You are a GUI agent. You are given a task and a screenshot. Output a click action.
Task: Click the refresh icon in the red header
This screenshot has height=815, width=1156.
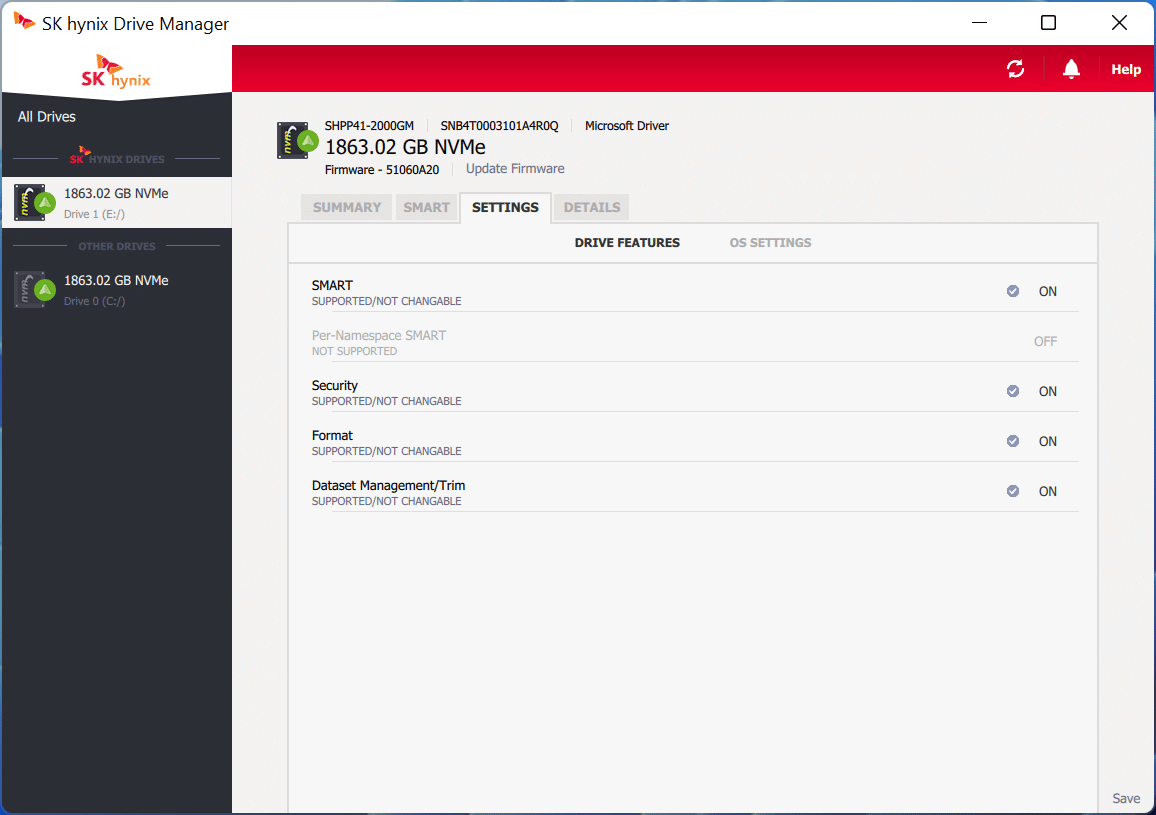tap(1015, 69)
